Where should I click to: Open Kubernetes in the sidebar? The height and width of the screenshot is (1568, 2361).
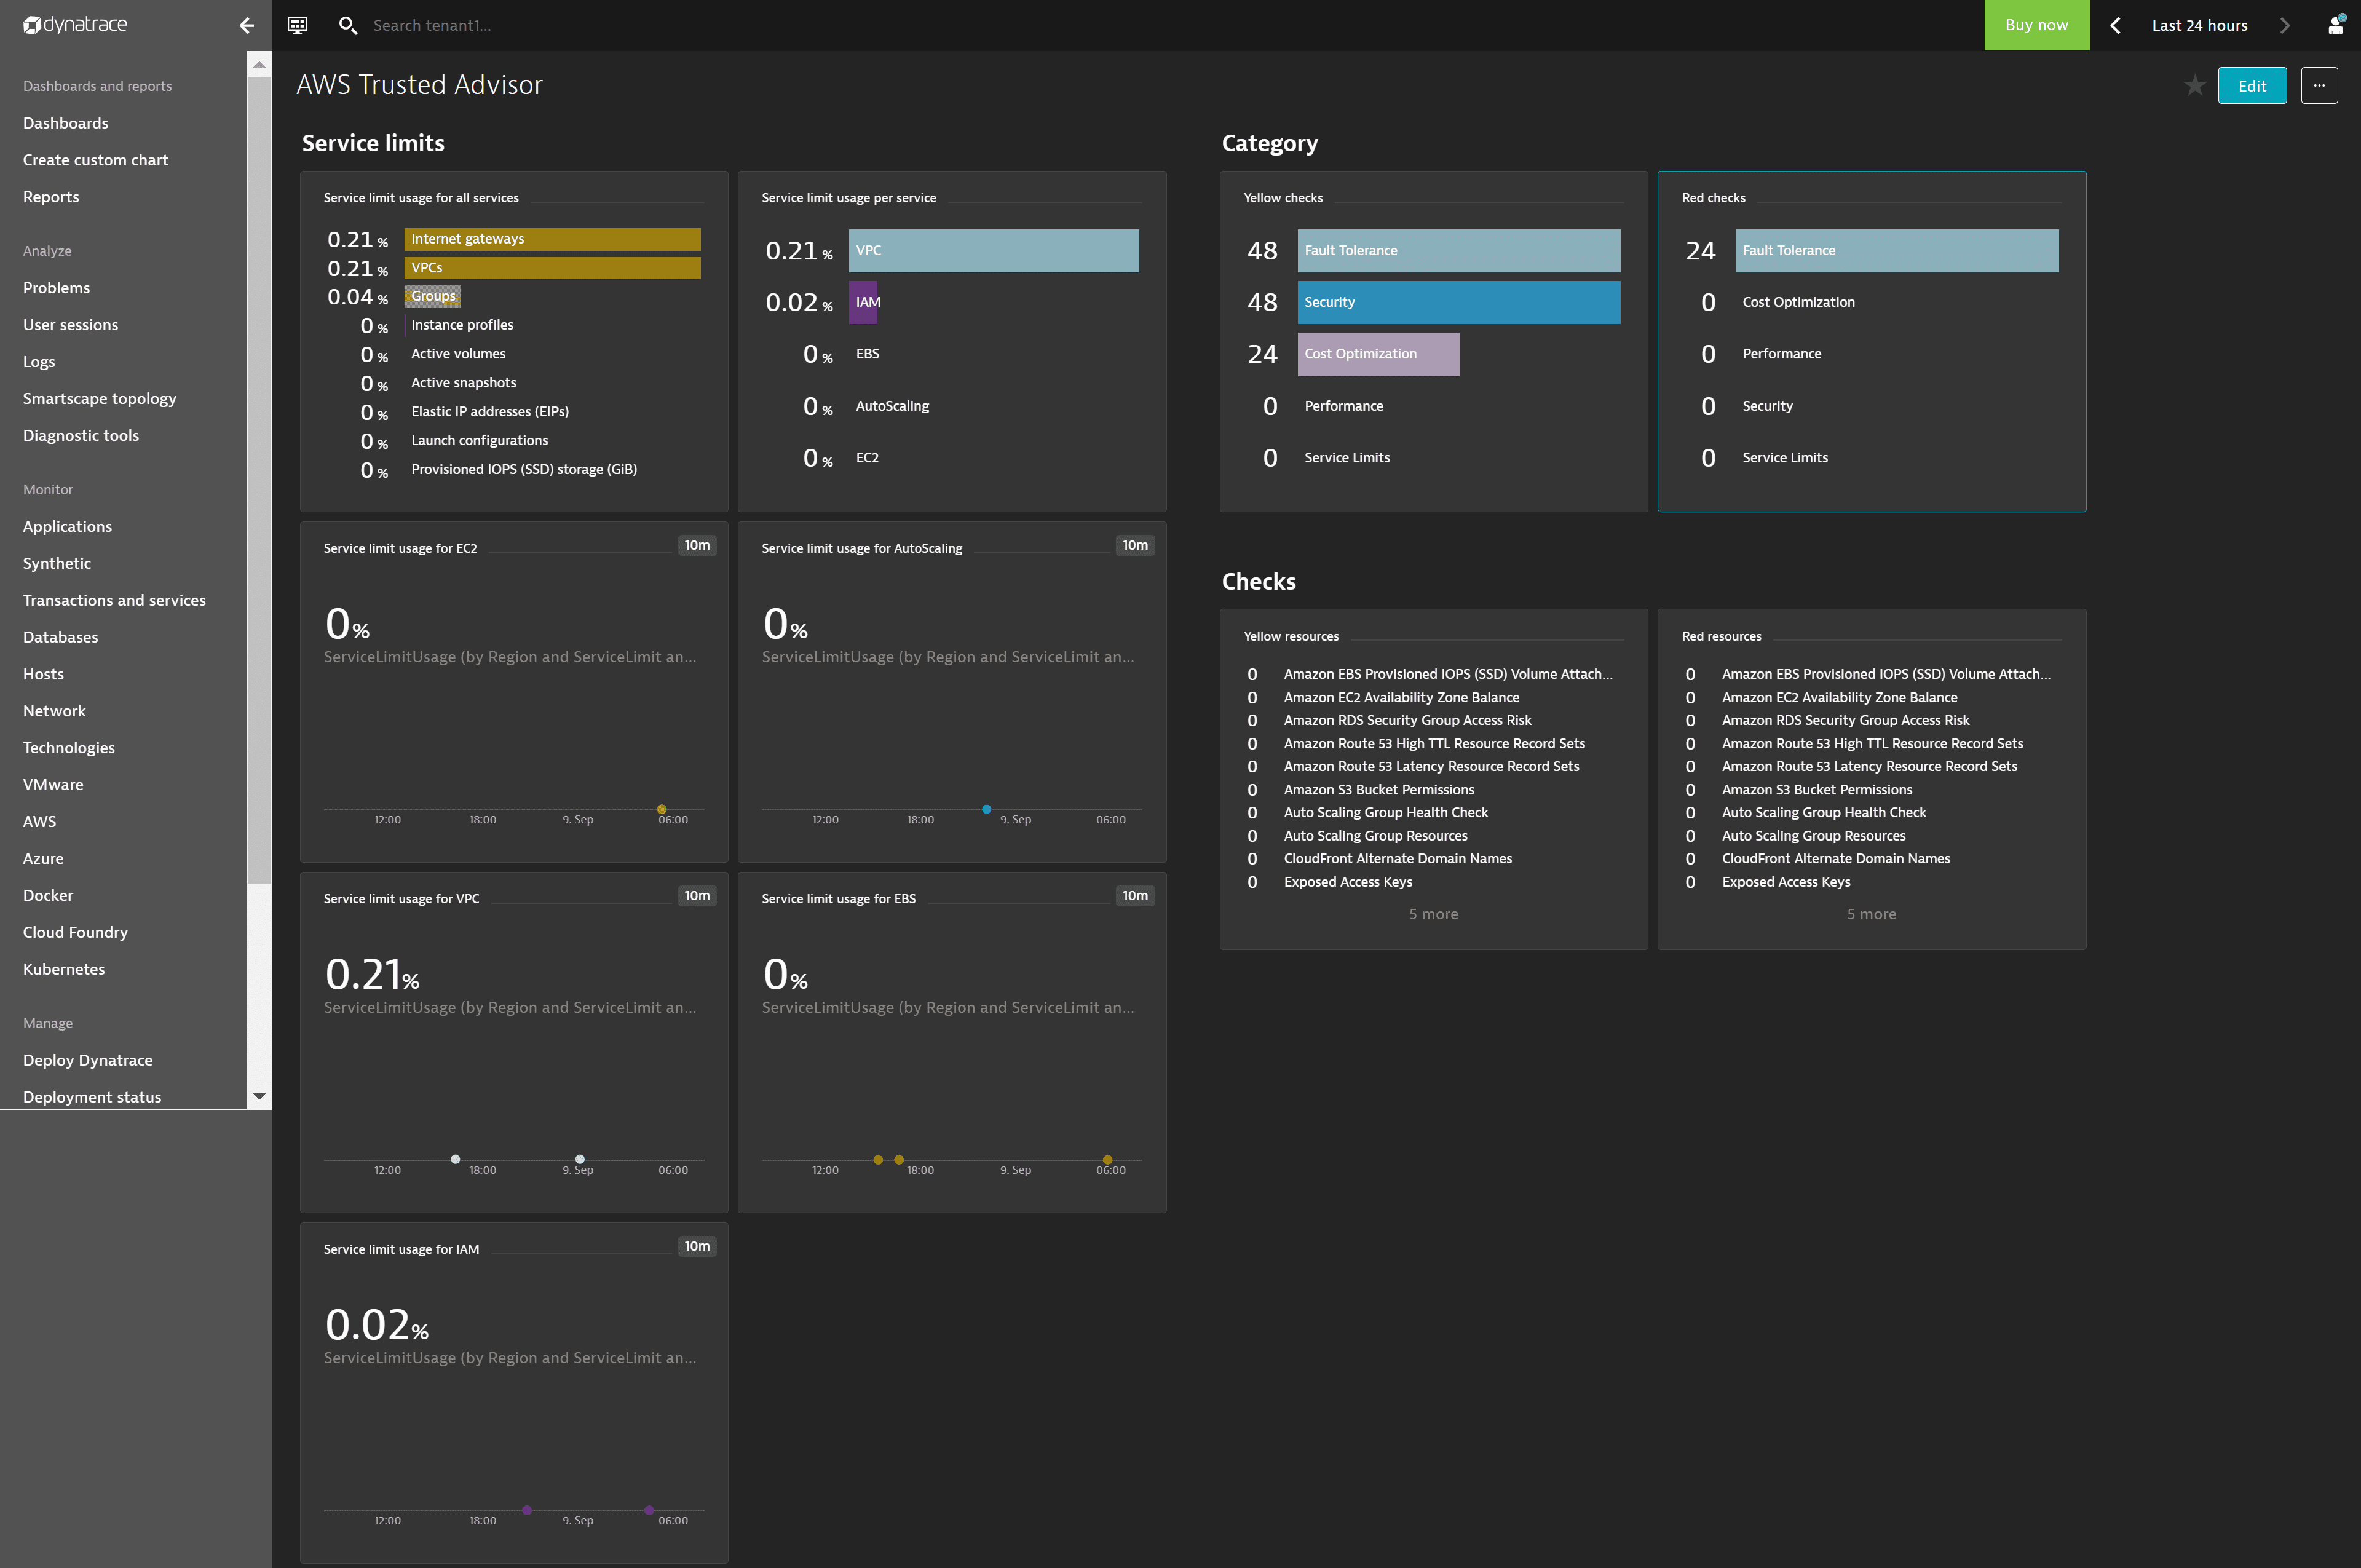click(x=64, y=970)
